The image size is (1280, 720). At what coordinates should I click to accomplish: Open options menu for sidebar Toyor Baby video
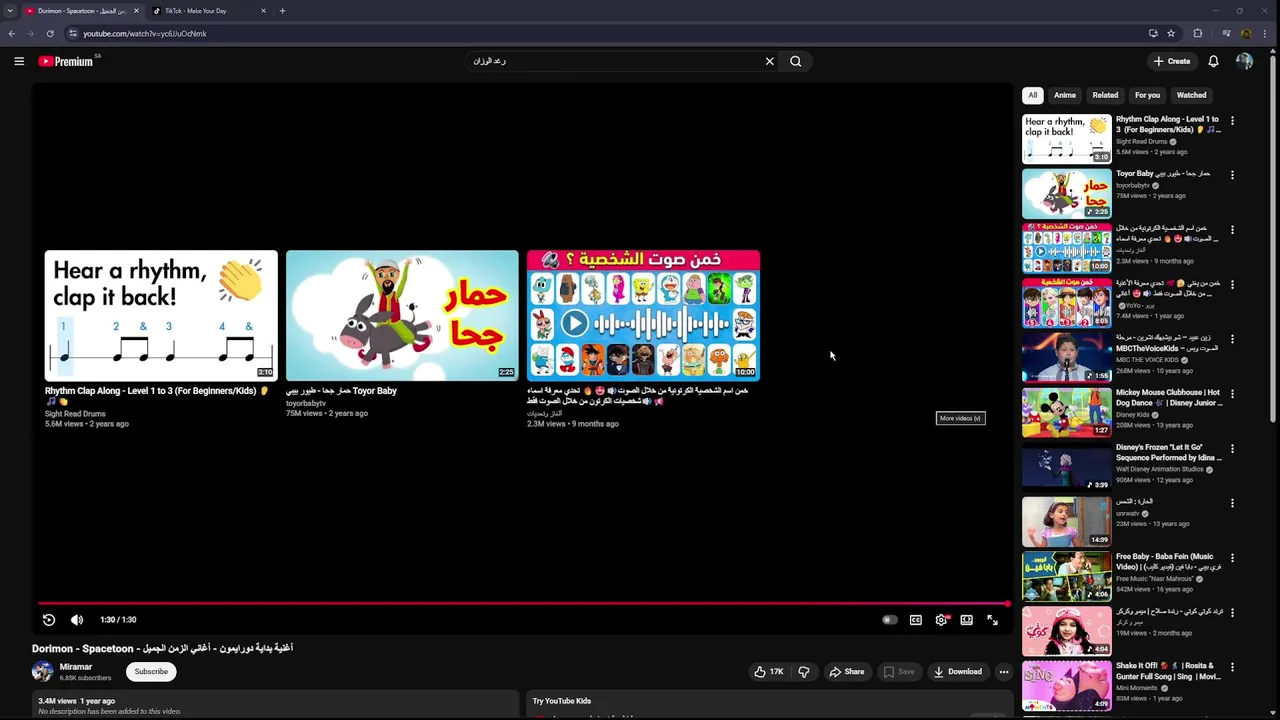pos(1232,175)
